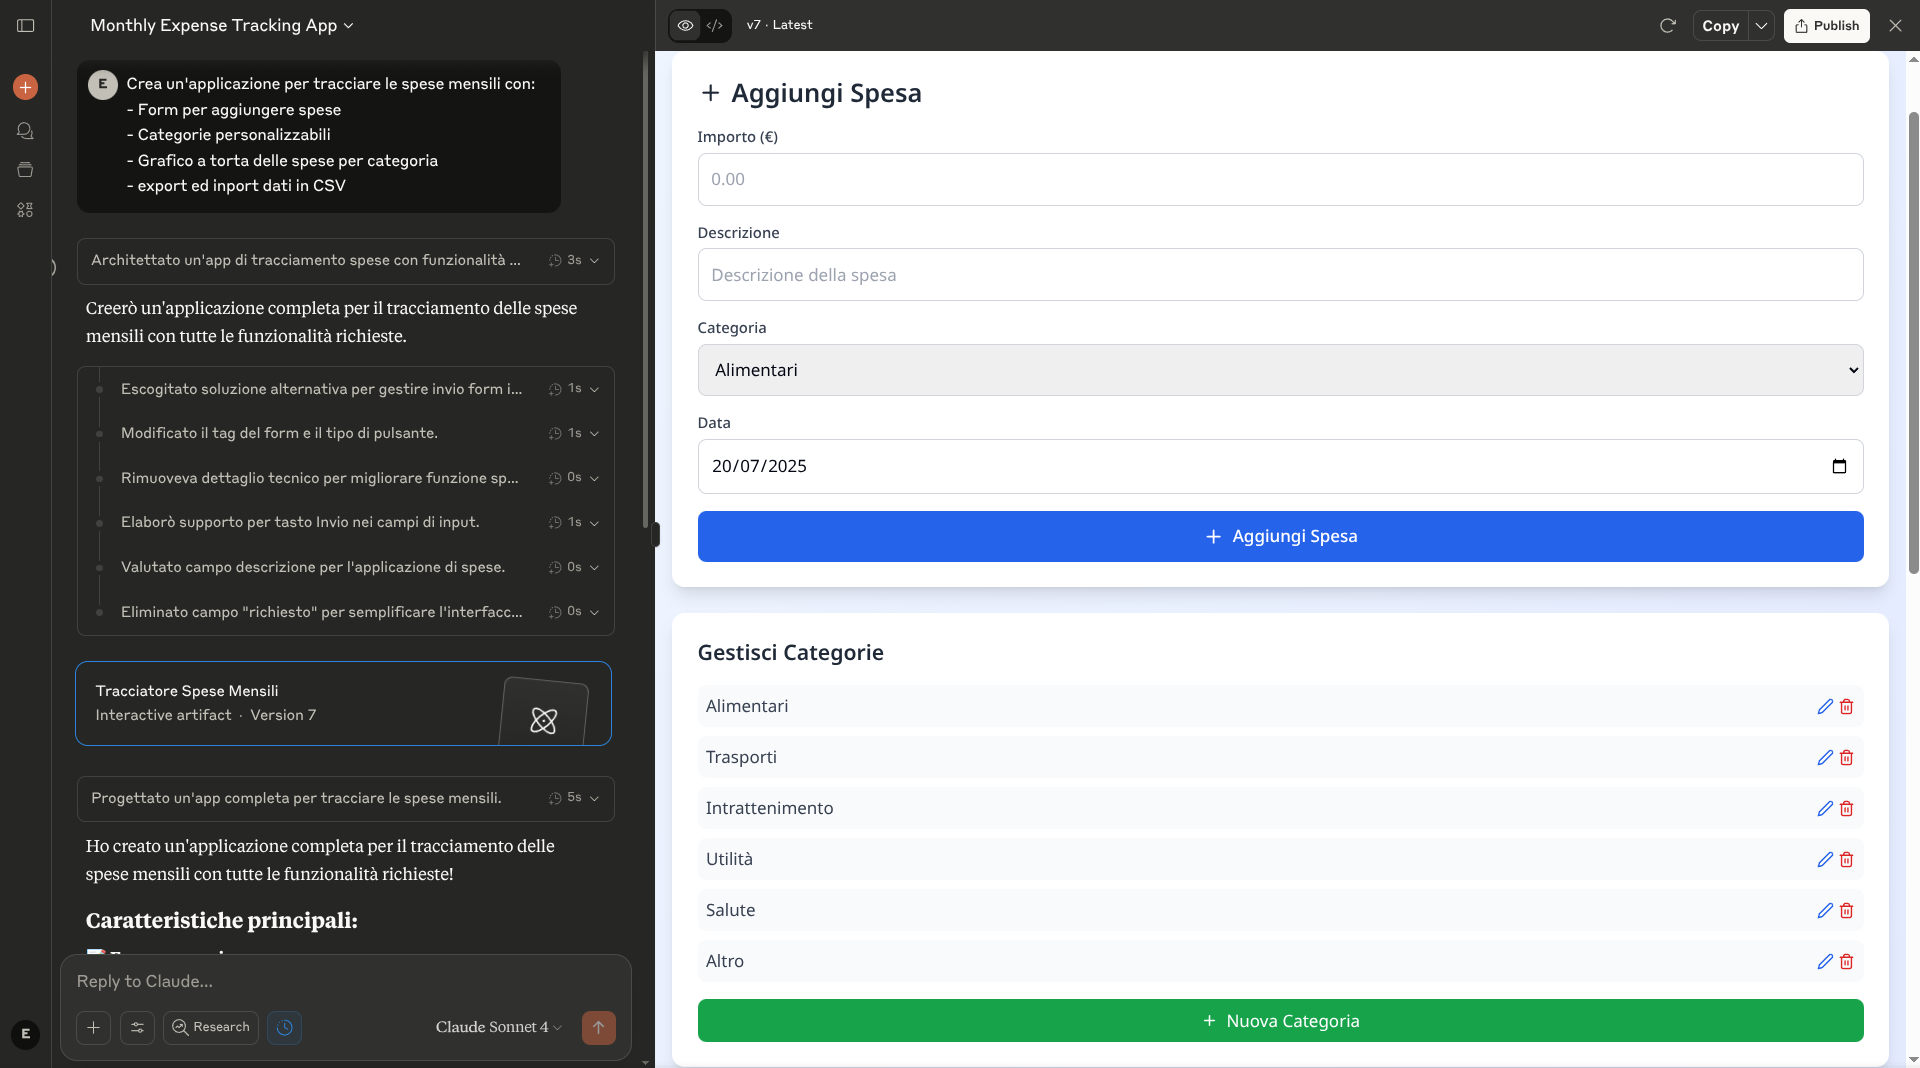
Task: Click the edit pencil icon for Alimentari
Action: 1825,707
